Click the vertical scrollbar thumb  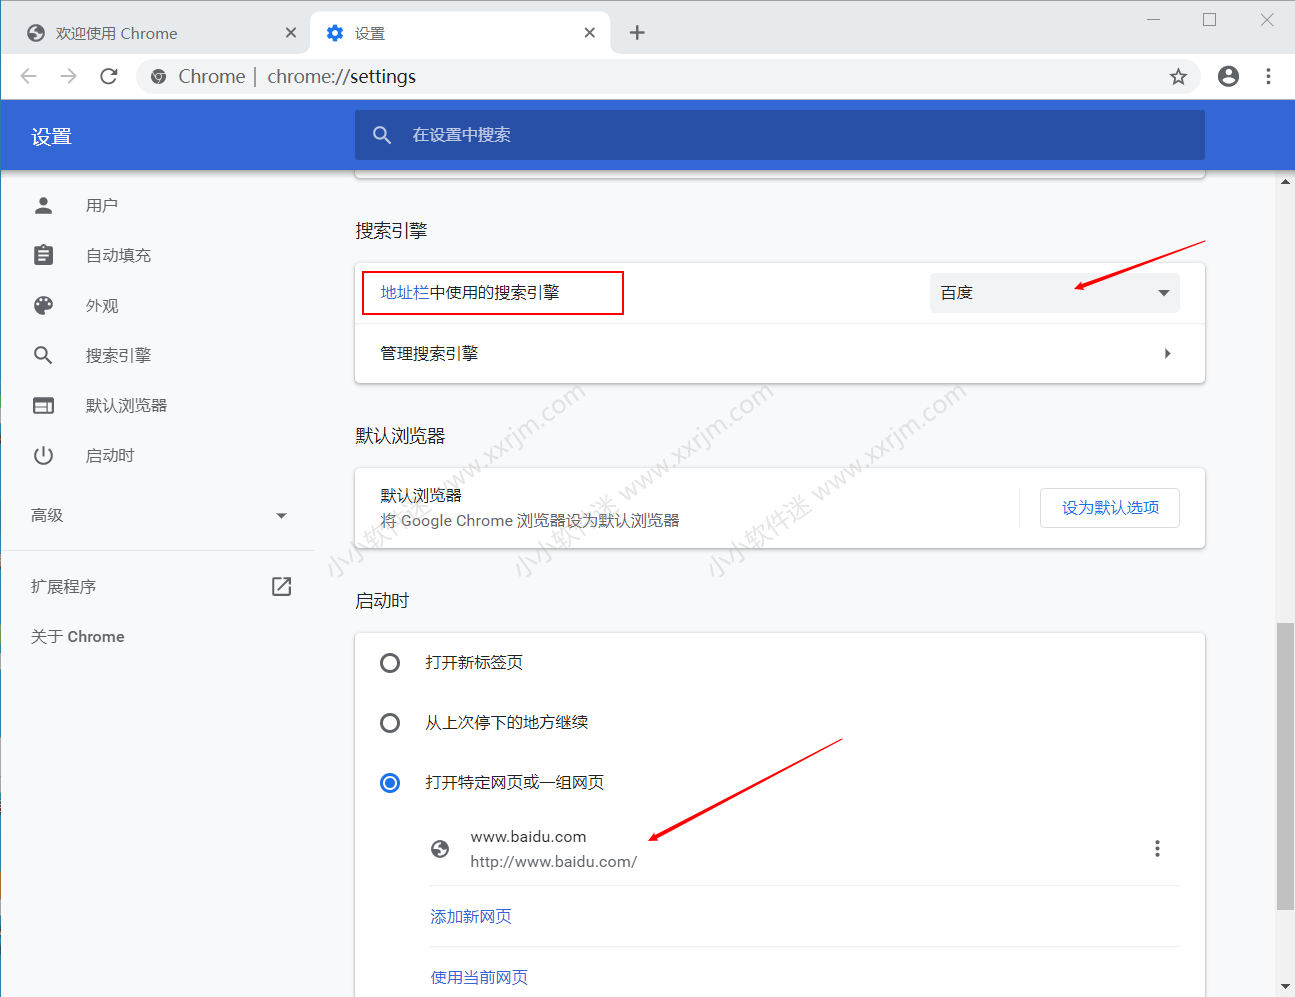coord(1286,766)
